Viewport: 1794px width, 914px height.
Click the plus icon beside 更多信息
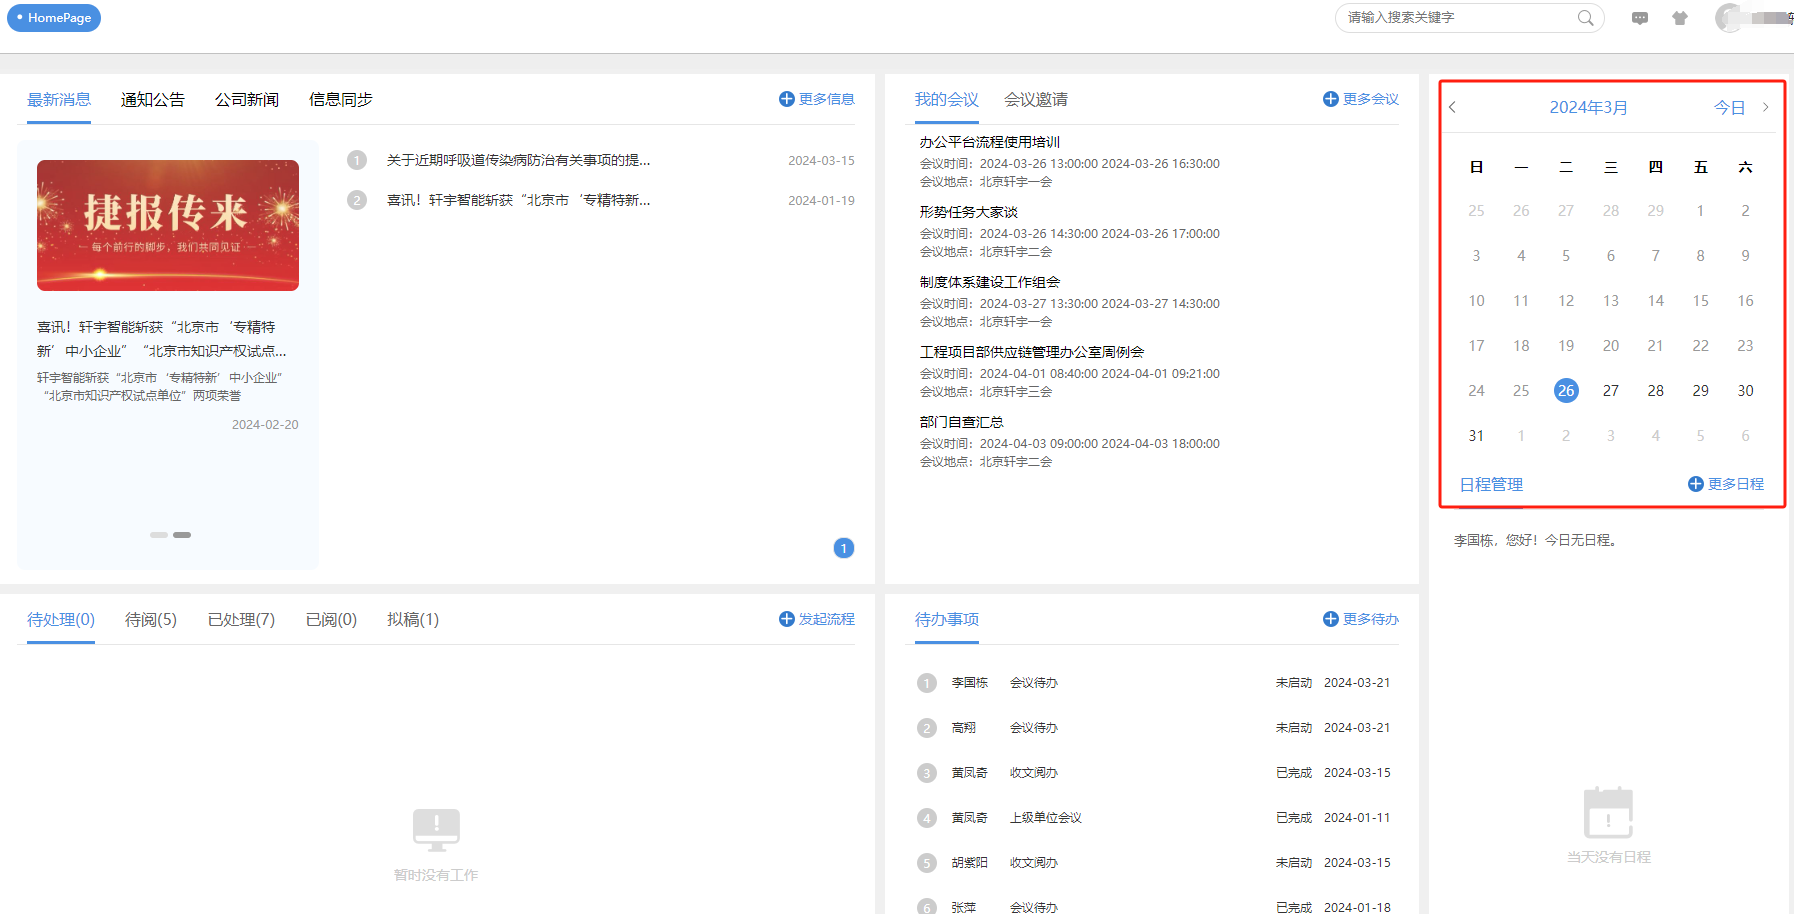click(786, 99)
